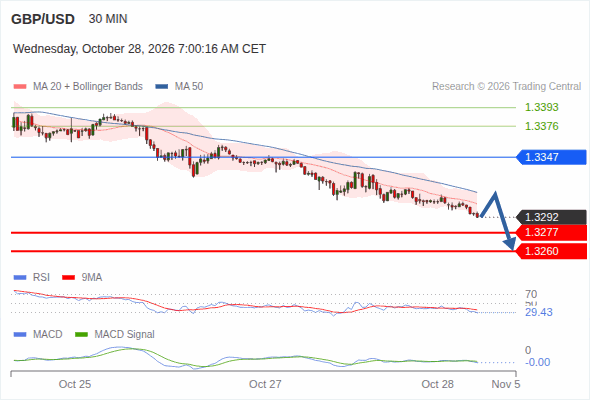Screen dimensions: 590x400
Task: Click the RSI blue legend swatch
Action: point(20,278)
